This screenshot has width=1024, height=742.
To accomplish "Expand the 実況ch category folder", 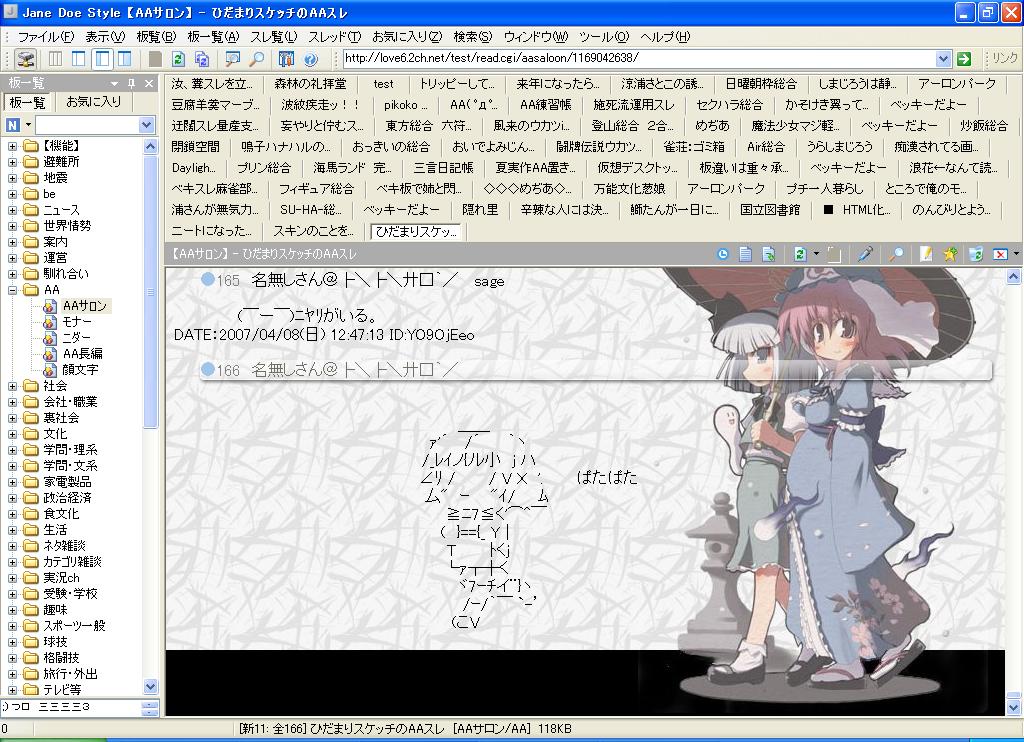I will point(12,578).
